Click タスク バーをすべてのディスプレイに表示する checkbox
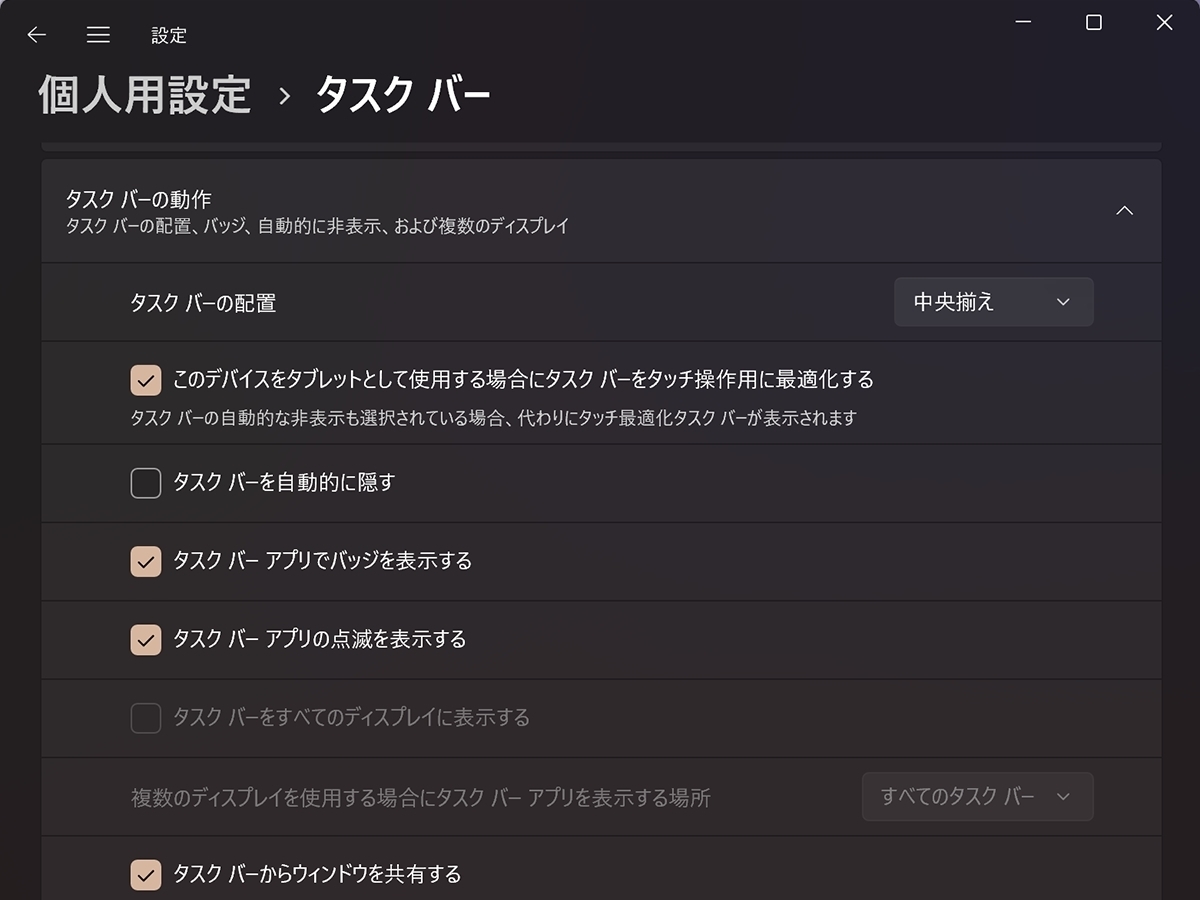The image size is (1200, 900). pos(146,718)
